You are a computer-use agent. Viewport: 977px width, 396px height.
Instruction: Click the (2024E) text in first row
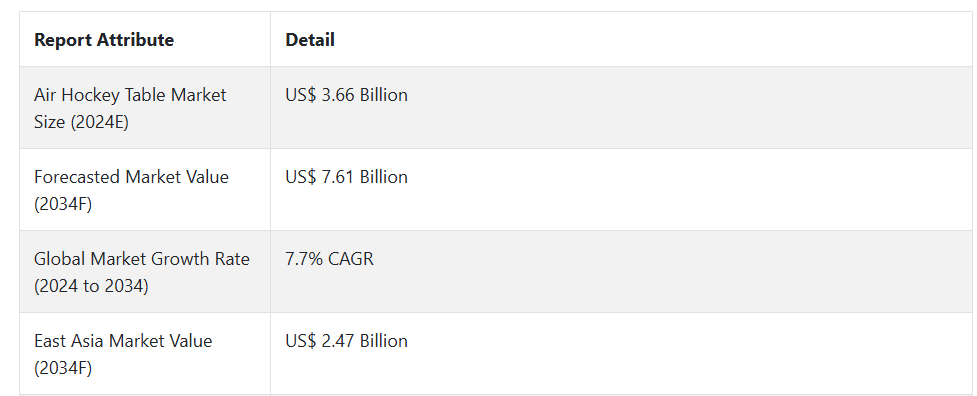click(100, 122)
